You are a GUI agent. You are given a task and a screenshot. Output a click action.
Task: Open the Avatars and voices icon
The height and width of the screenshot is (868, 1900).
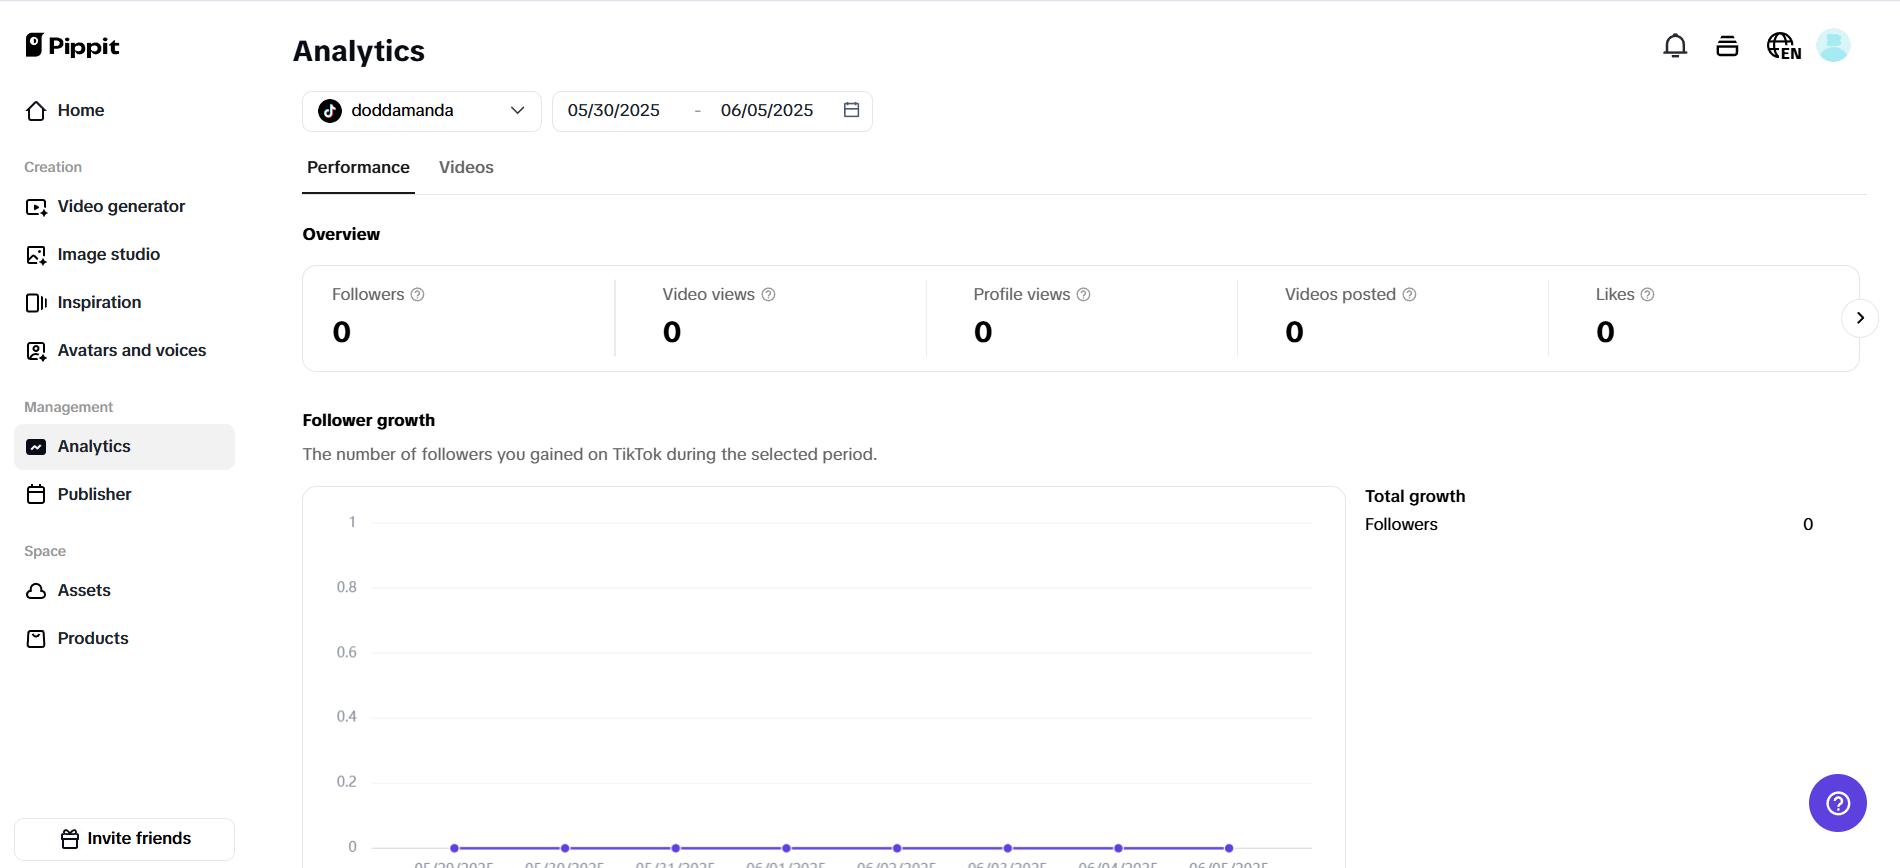pyautogui.click(x=36, y=351)
